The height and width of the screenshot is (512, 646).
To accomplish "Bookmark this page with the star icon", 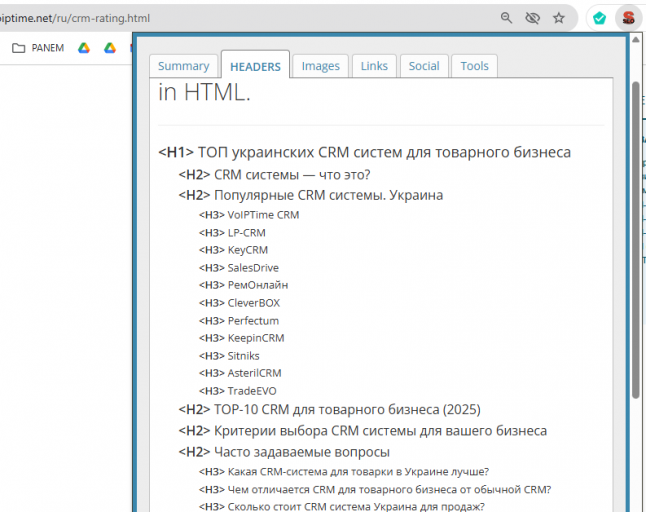I will [559, 18].
